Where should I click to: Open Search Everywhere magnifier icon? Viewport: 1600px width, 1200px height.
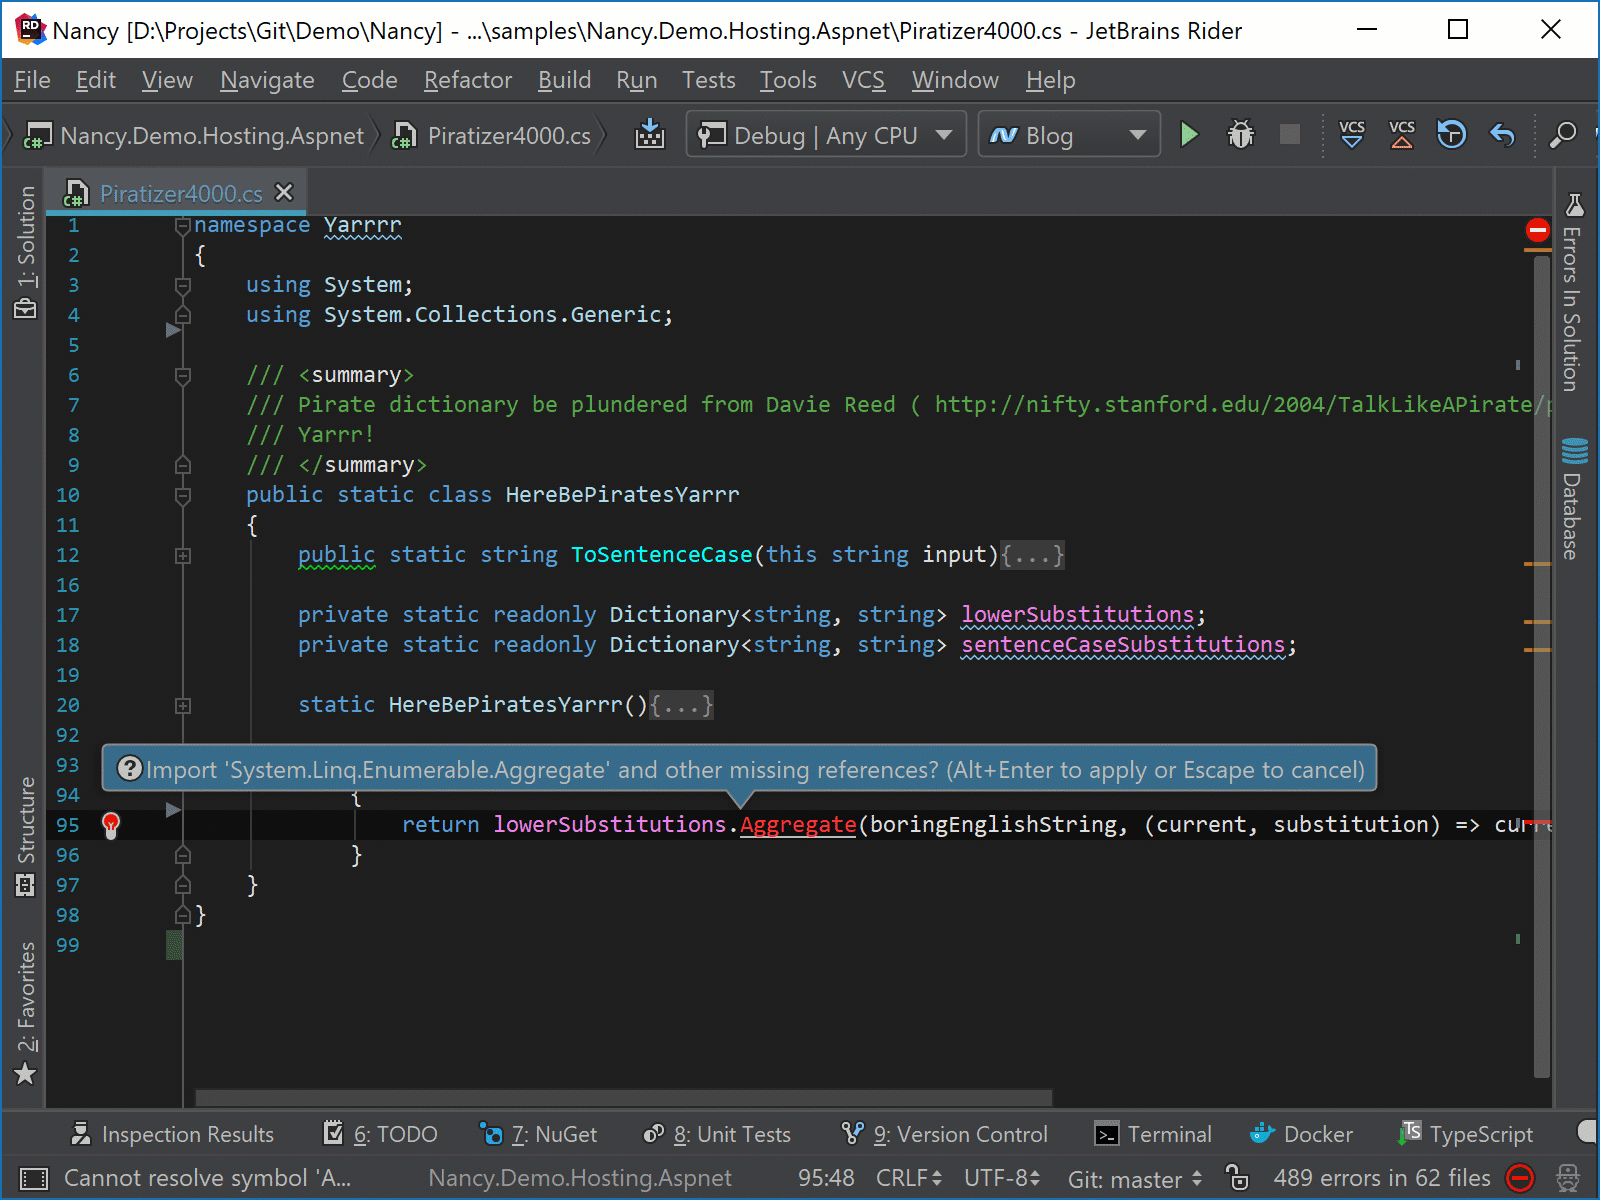pyautogui.click(x=1562, y=134)
